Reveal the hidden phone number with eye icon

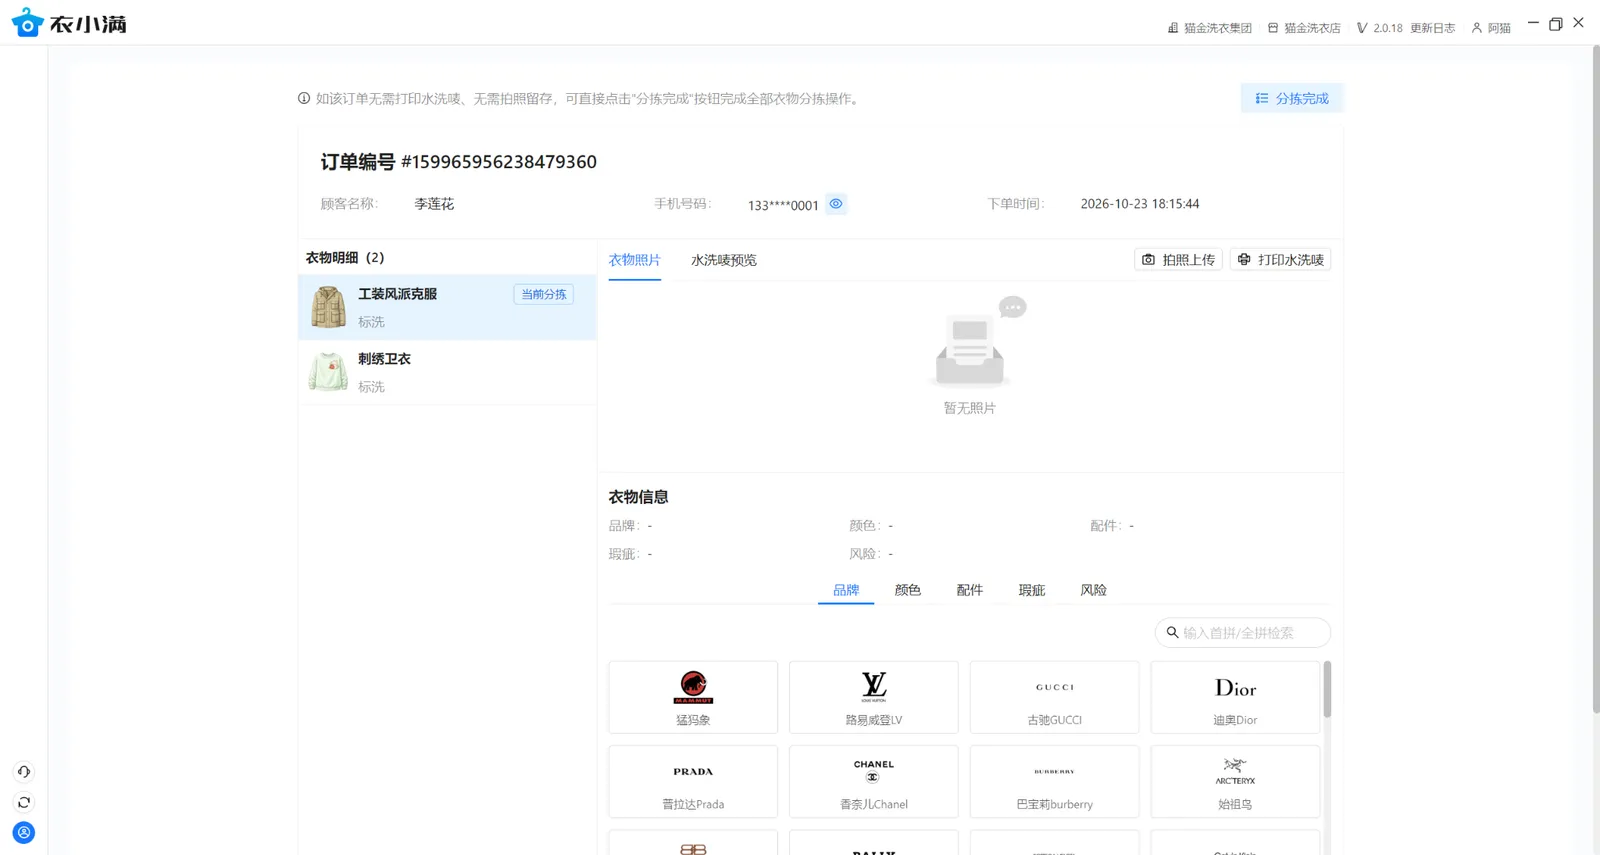tap(836, 204)
